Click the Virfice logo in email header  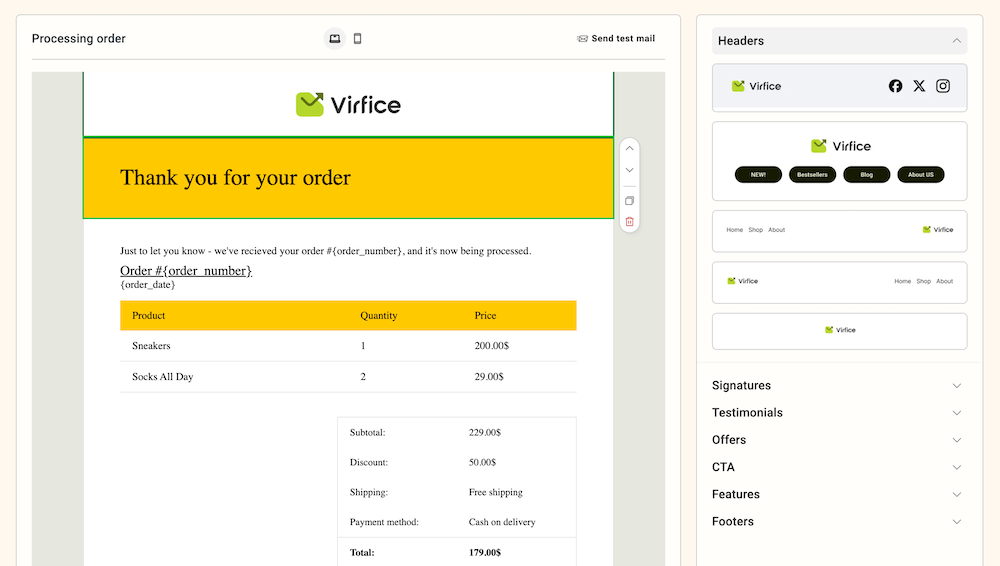click(348, 105)
